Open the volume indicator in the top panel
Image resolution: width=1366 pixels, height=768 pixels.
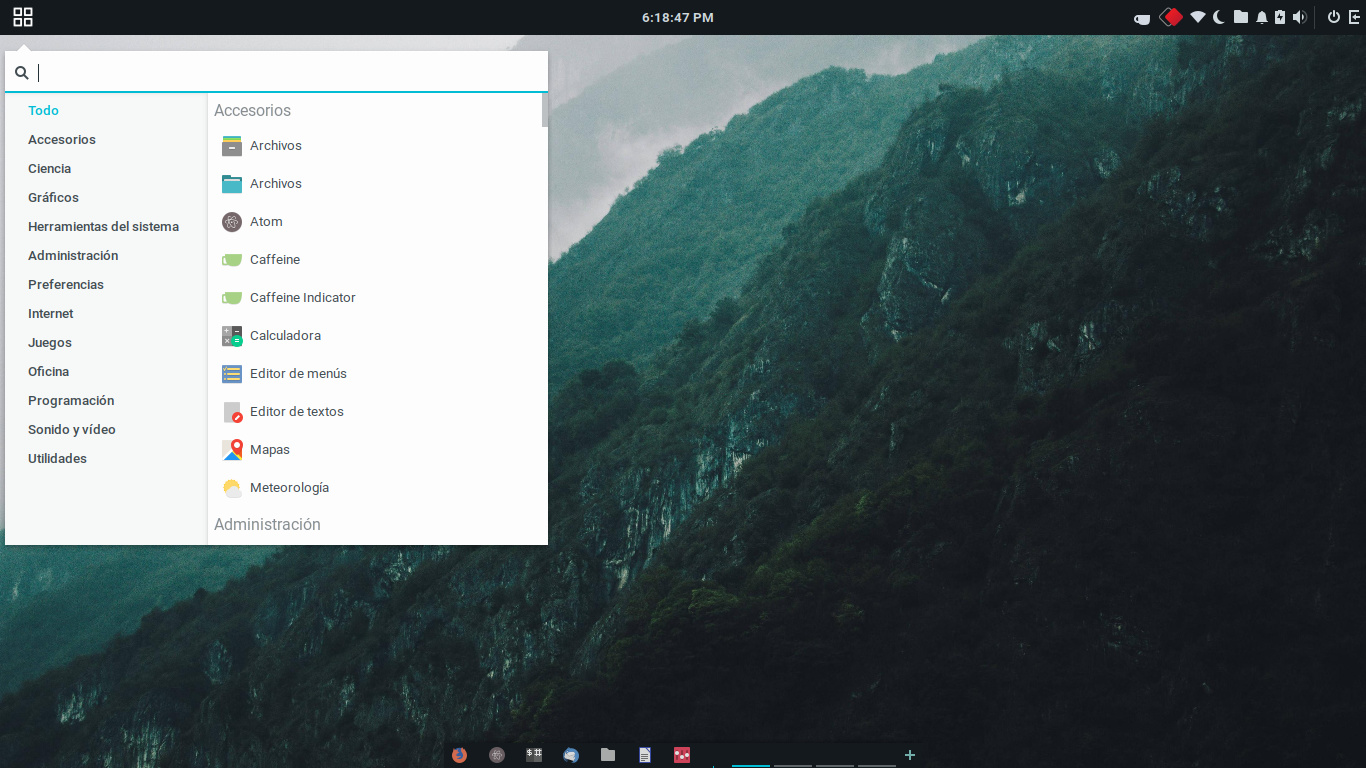click(x=1299, y=17)
